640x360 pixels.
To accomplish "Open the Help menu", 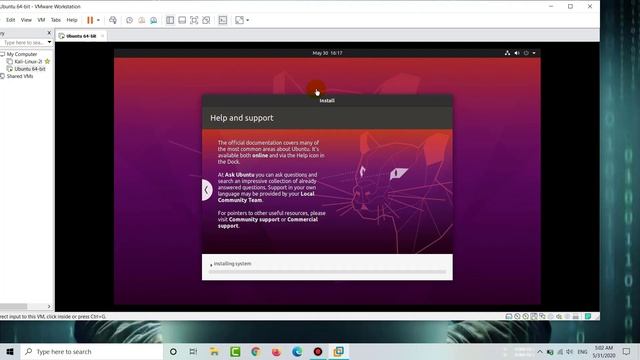I will 72,20.
